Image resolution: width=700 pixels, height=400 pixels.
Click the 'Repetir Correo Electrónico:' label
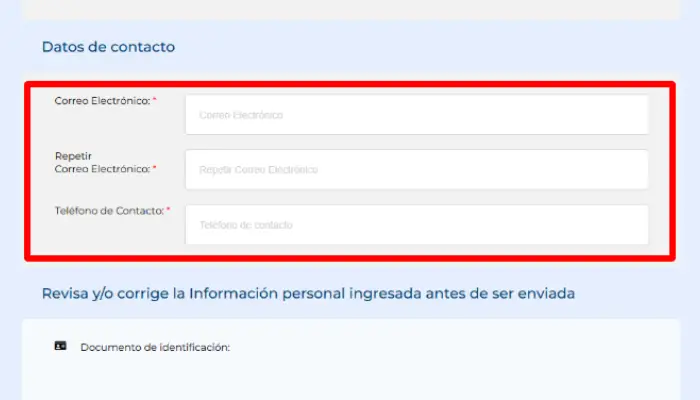tap(102, 162)
